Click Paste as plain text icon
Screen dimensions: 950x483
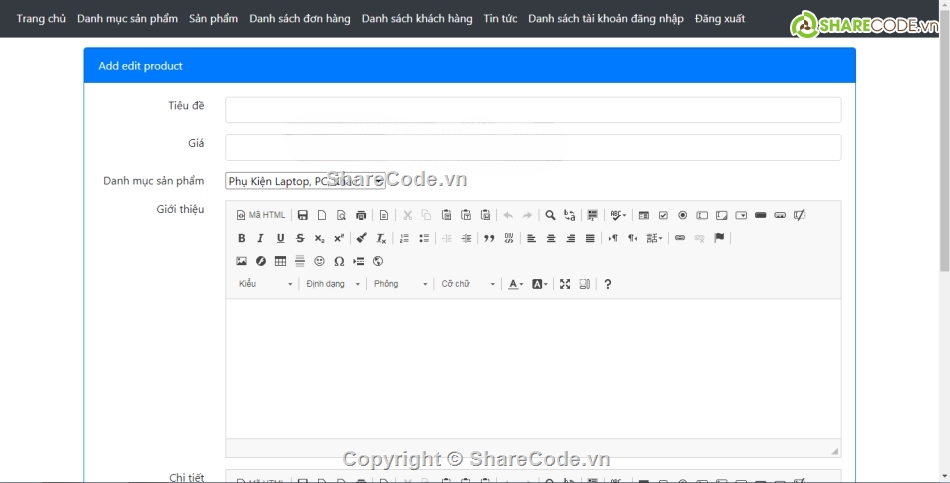466,215
